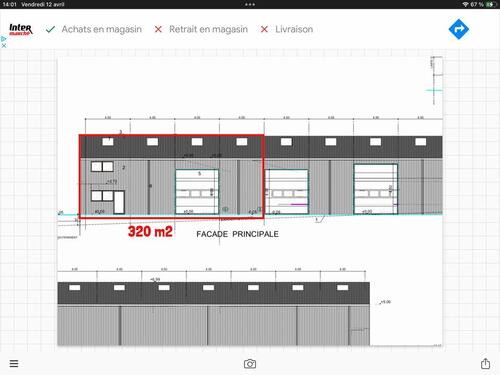Click the Intermarché logo
The height and width of the screenshot is (375, 500).
coord(21,29)
